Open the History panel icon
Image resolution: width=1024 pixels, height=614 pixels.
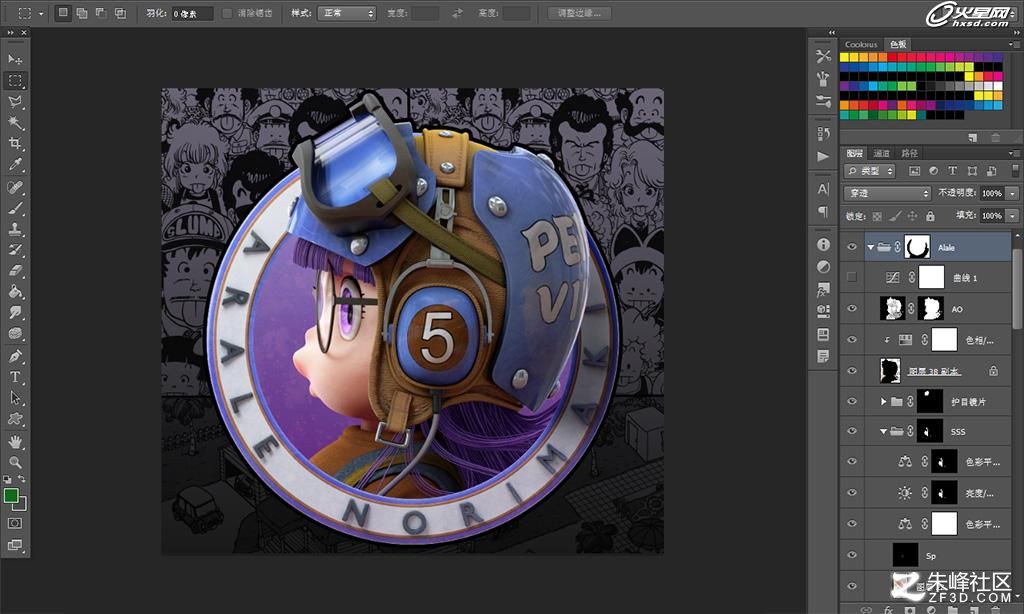823,133
